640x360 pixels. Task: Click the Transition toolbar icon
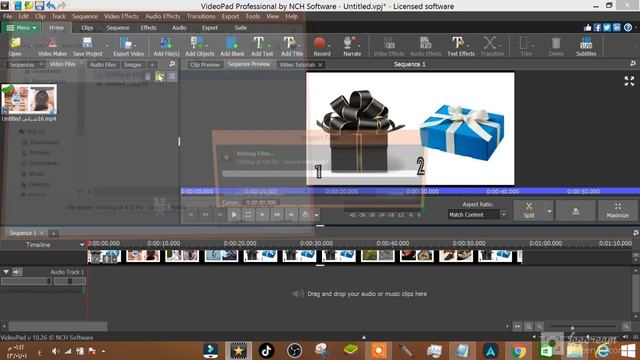pos(492,46)
